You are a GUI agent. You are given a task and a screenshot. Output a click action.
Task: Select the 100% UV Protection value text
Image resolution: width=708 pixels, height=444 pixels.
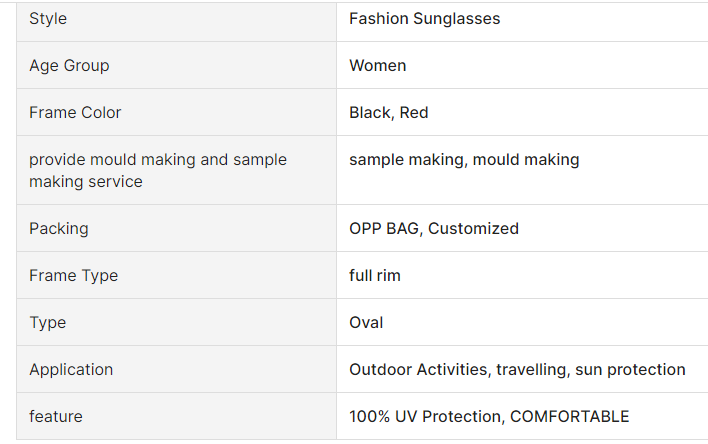[425, 417]
